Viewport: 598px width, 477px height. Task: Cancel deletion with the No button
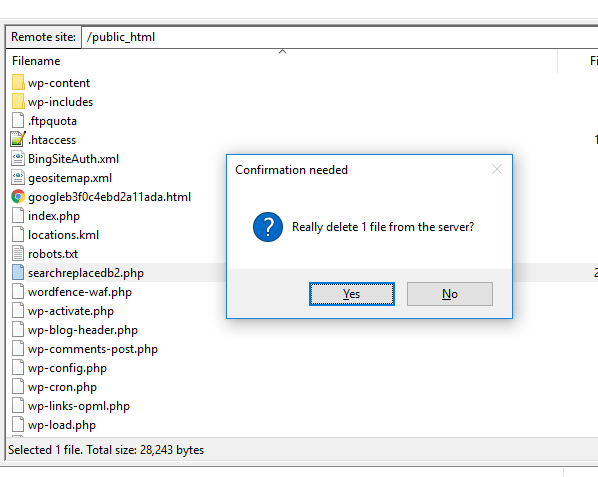pyautogui.click(x=450, y=294)
